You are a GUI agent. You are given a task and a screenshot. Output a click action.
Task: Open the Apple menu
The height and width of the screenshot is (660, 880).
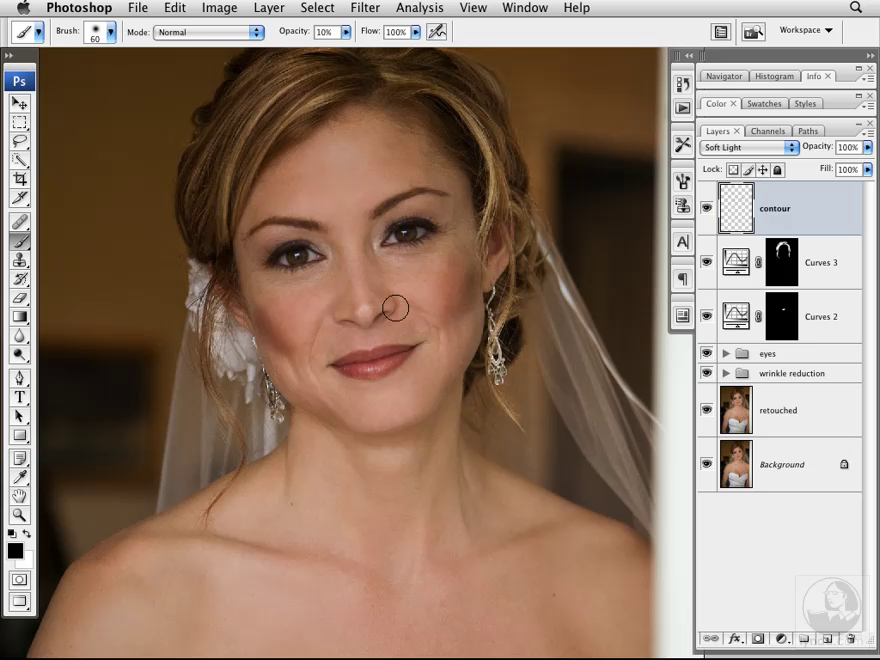pos(23,7)
